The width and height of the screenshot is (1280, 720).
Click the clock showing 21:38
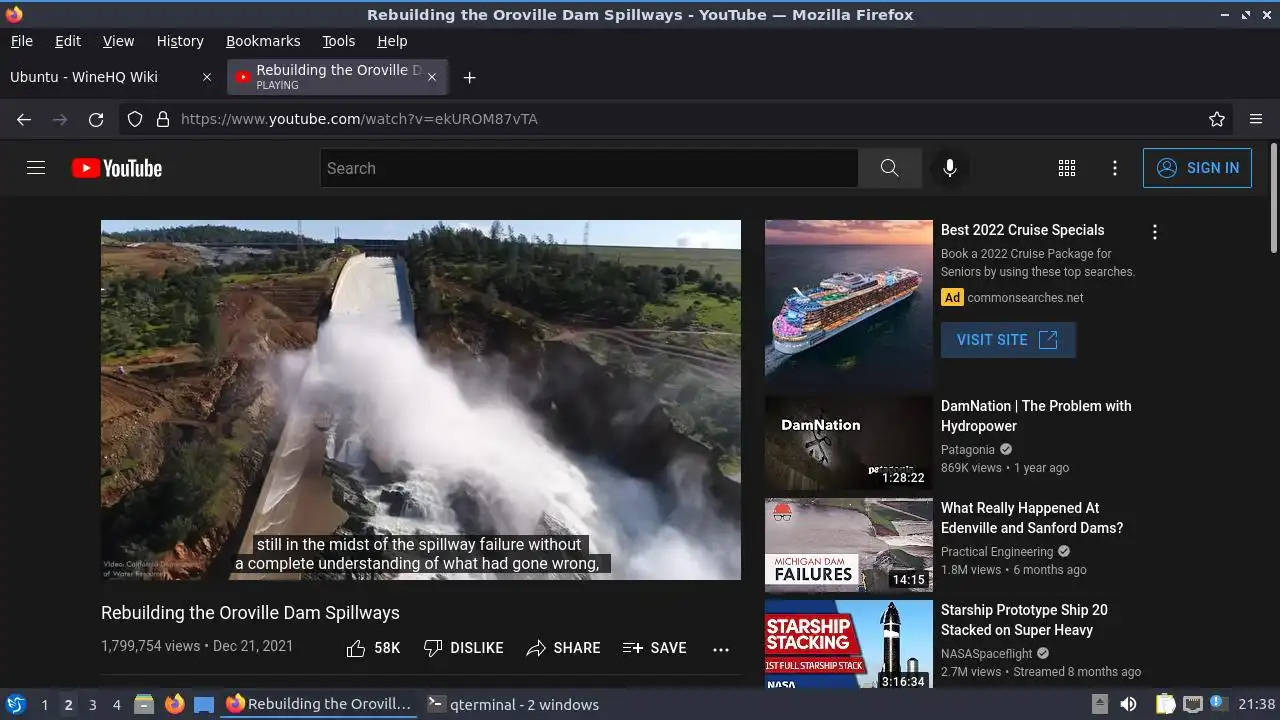pyautogui.click(x=1257, y=704)
